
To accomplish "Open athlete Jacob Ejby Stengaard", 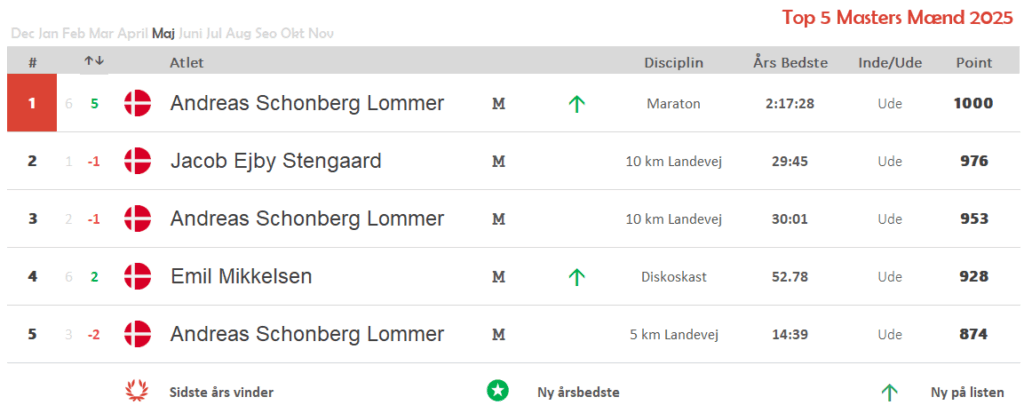I will [x=276, y=161].
